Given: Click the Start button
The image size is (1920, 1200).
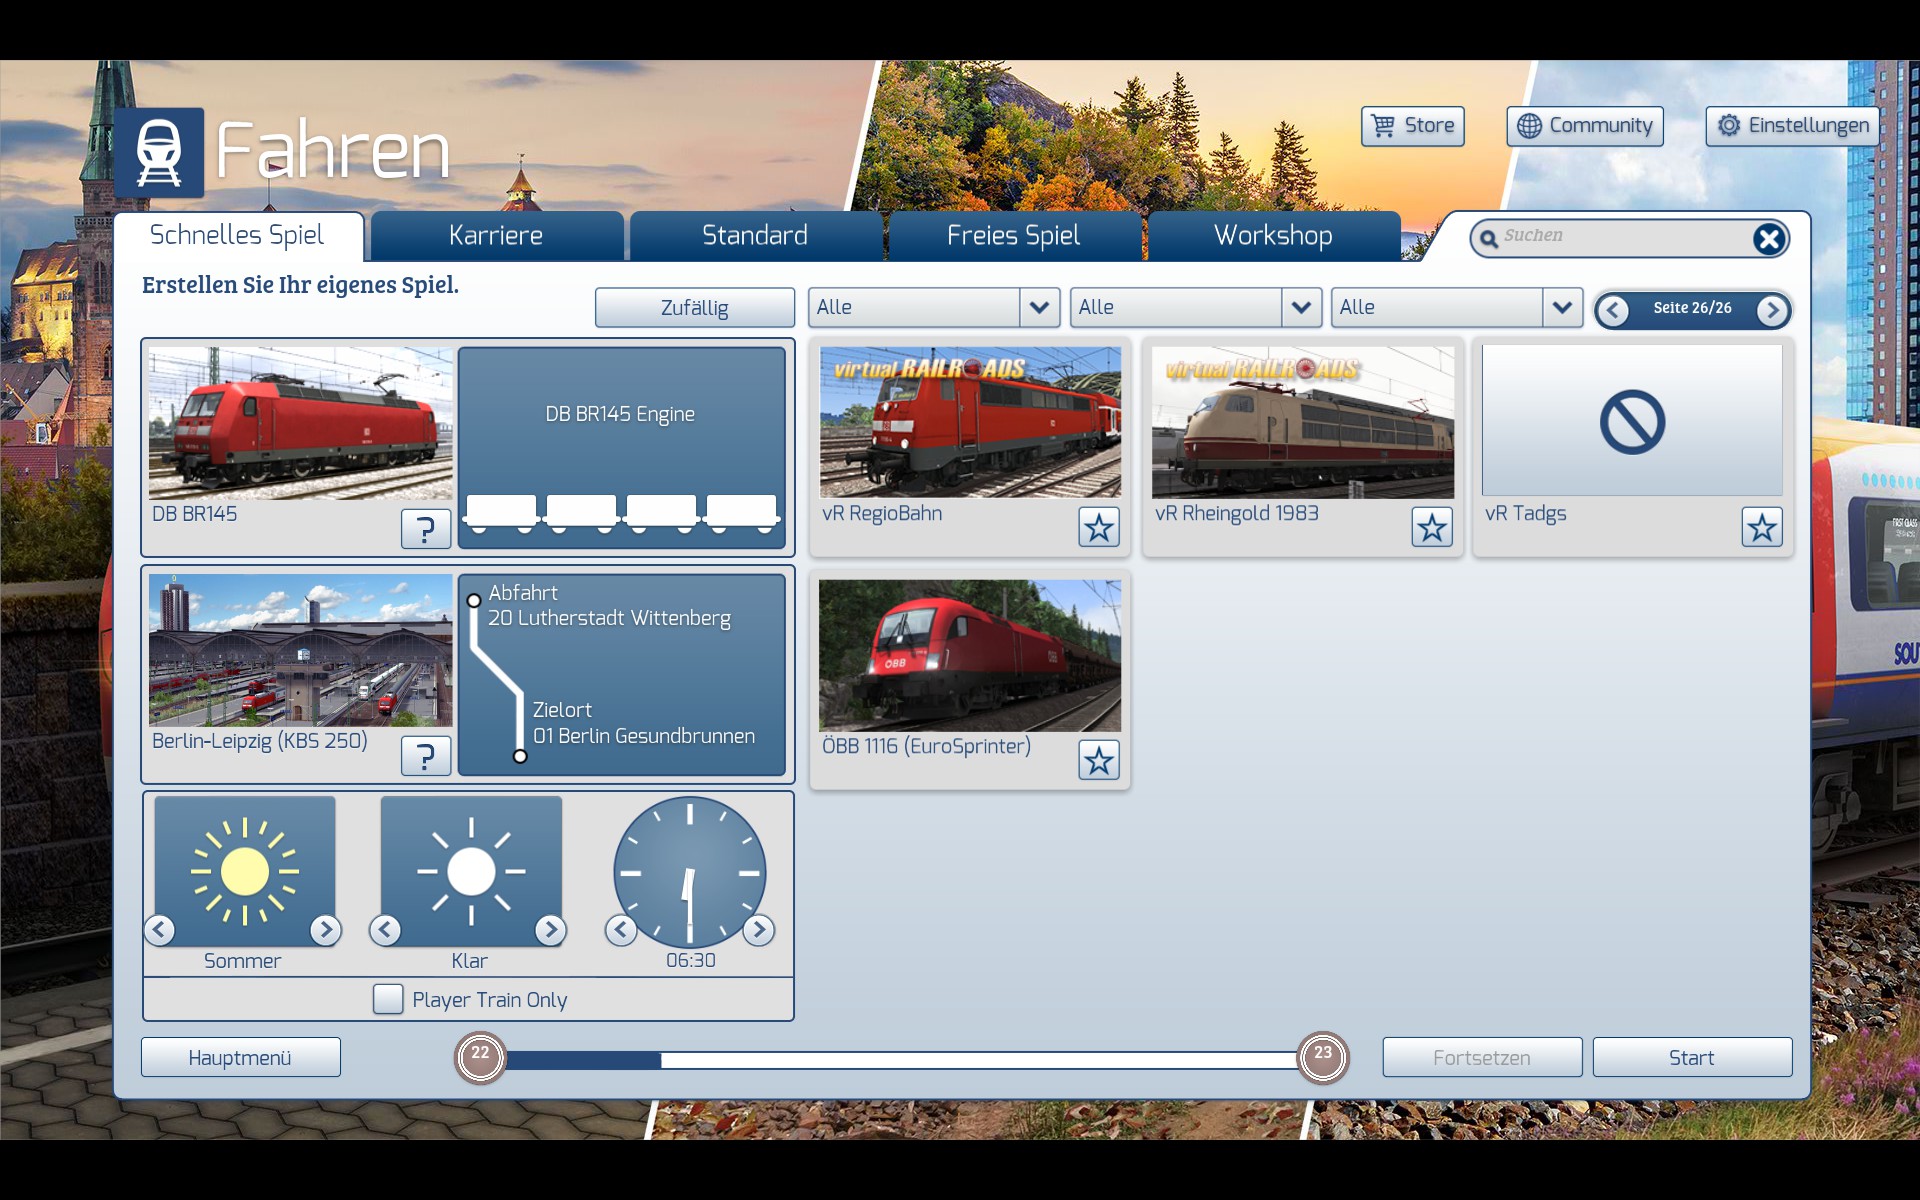Looking at the screenshot, I should tap(1691, 1058).
